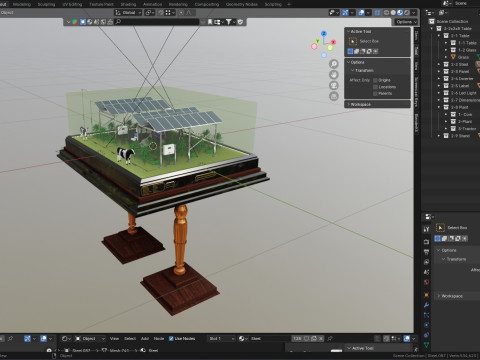Expand the Workspace panel in Properties editor
The width and height of the screenshot is (480, 360).
click(439, 296)
